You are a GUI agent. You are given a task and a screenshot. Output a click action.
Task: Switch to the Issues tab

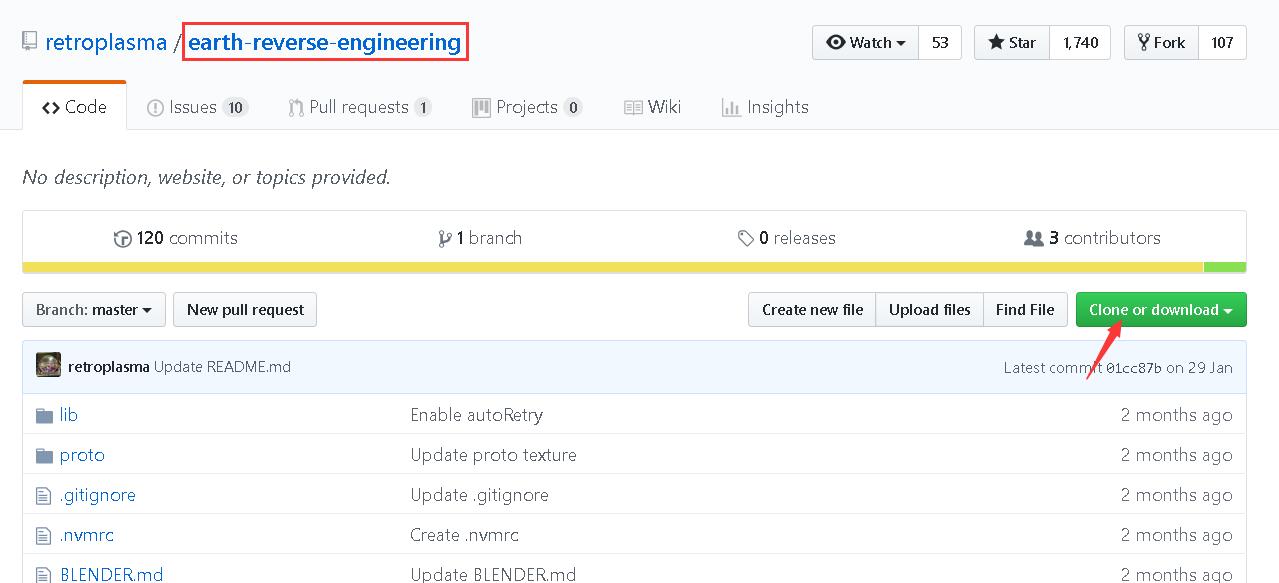tap(197, 107)
